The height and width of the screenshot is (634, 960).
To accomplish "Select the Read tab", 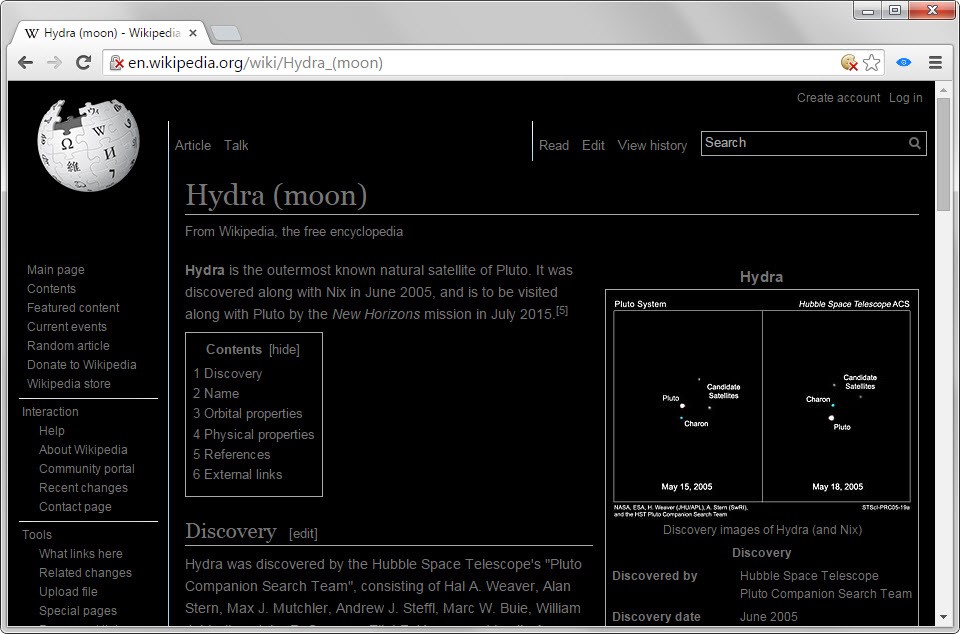I will click(x=553, y=146).
